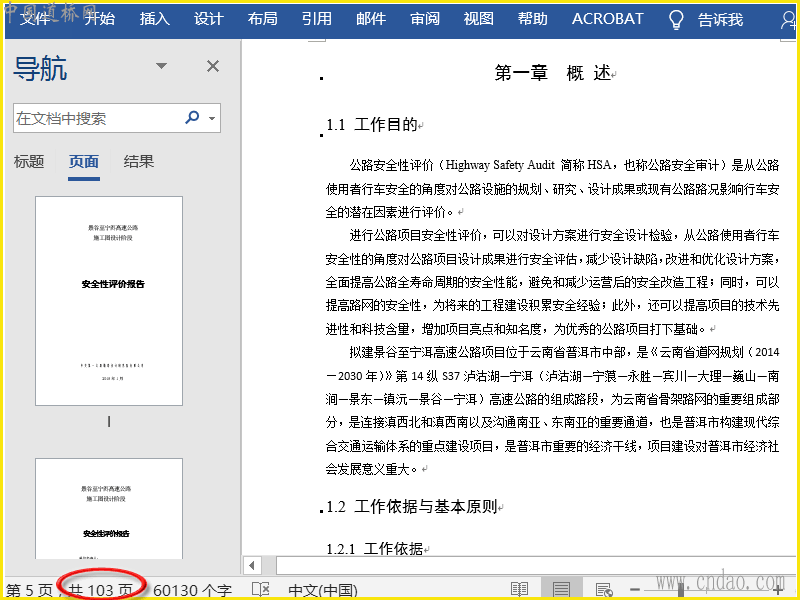
Task: Switch to Read Mode view icon
Action: pos(519,590)
